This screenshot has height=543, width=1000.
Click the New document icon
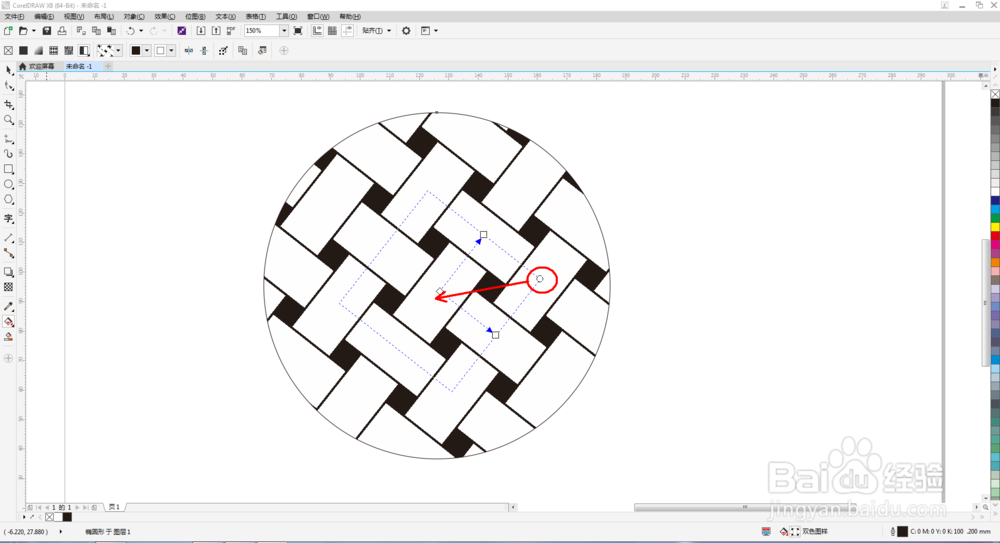tap(8, 31)
